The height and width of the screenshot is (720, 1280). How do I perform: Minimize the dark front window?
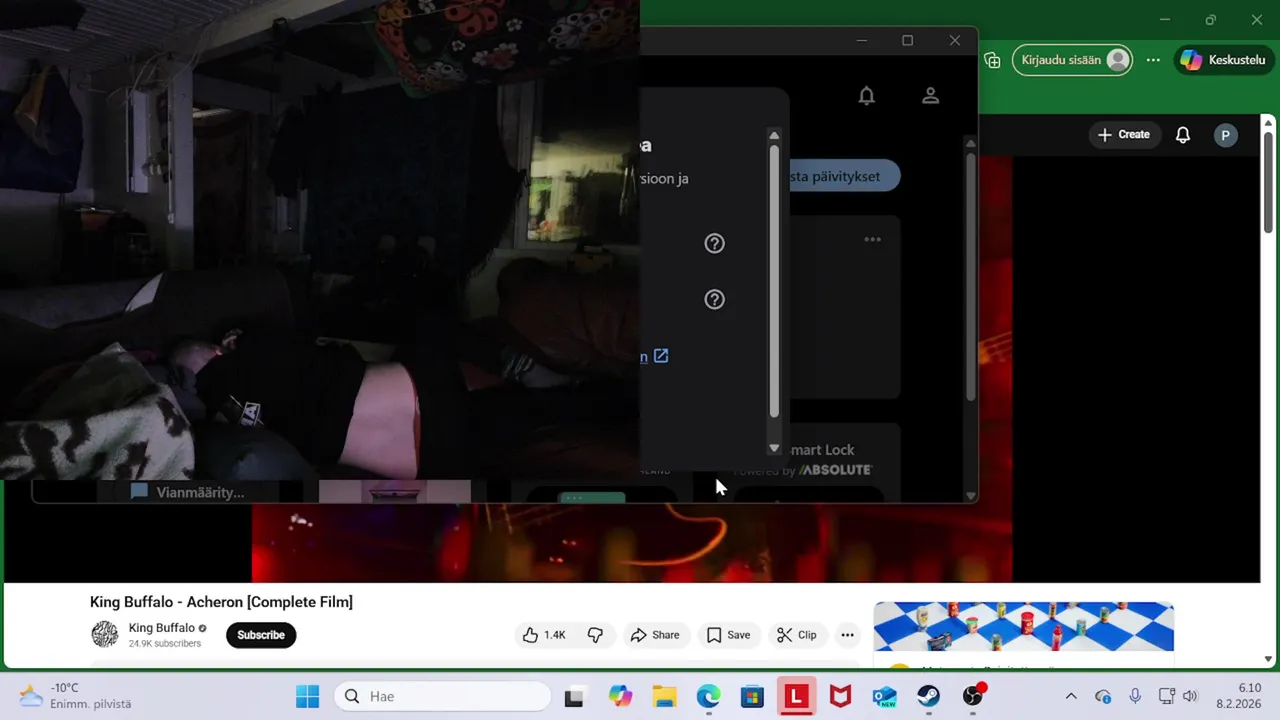coord(862,41)
